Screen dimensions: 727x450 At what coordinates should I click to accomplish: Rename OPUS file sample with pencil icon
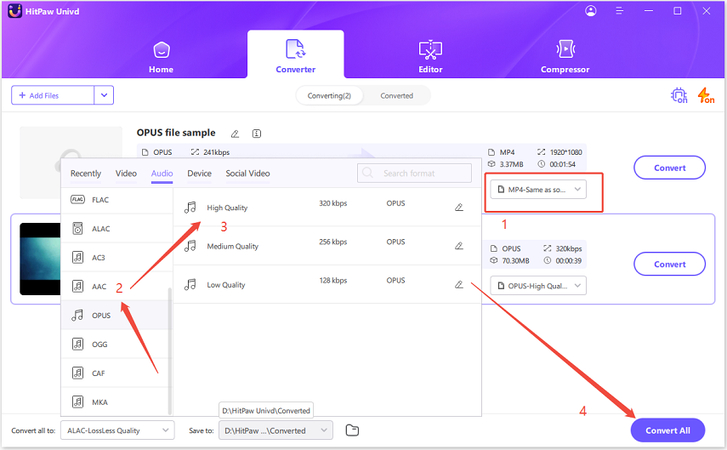(235, 134)
